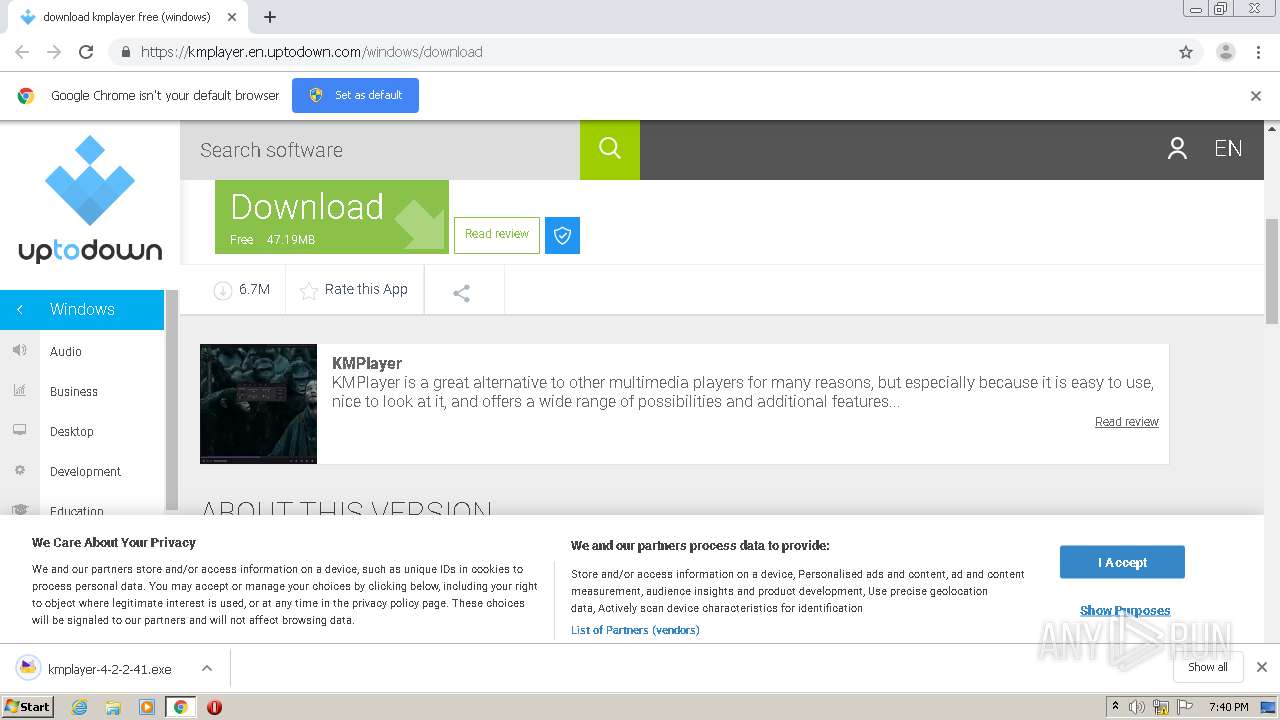Screen dimensions: 1280x720
Task: Dismiss the default browser infobar
Action: (1256, 96)
